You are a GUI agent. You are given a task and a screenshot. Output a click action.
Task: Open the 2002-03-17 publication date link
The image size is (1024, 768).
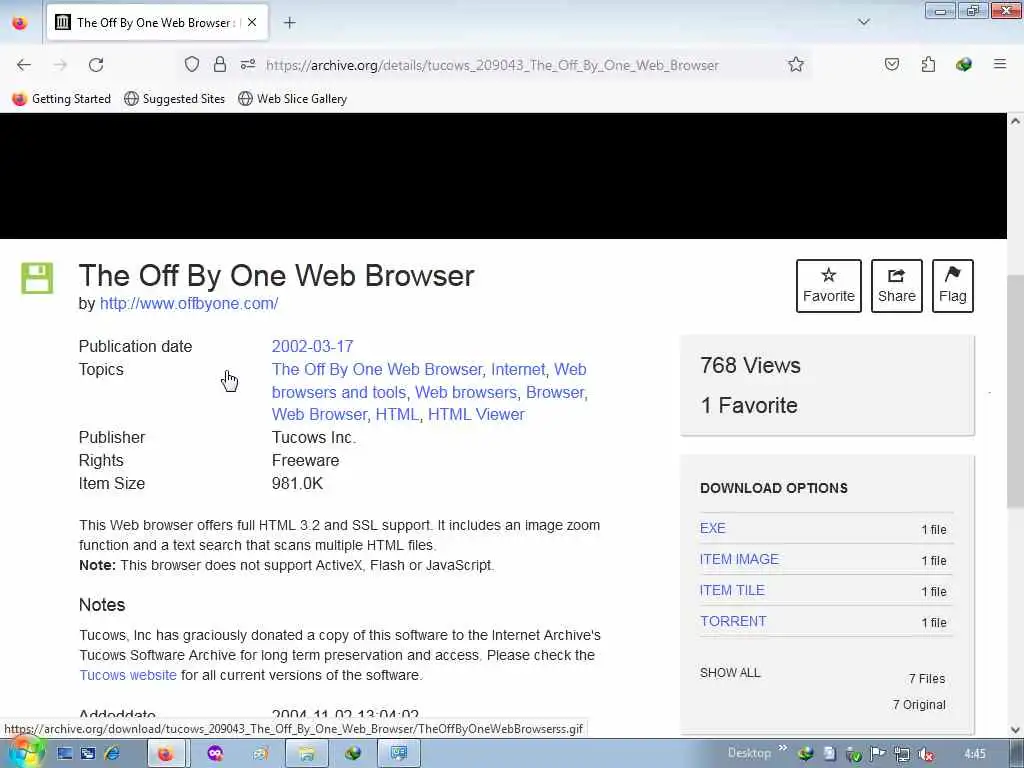[x=312, y=346]
